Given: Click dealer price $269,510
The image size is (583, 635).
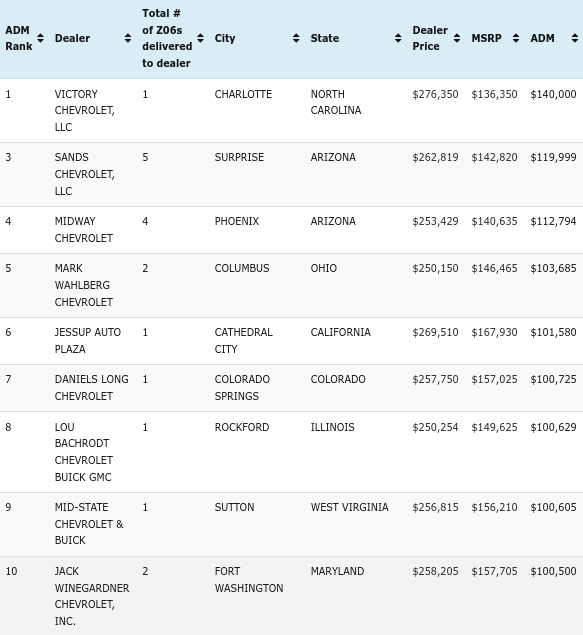Looking at the screenshot, I should tap(435, 332).
